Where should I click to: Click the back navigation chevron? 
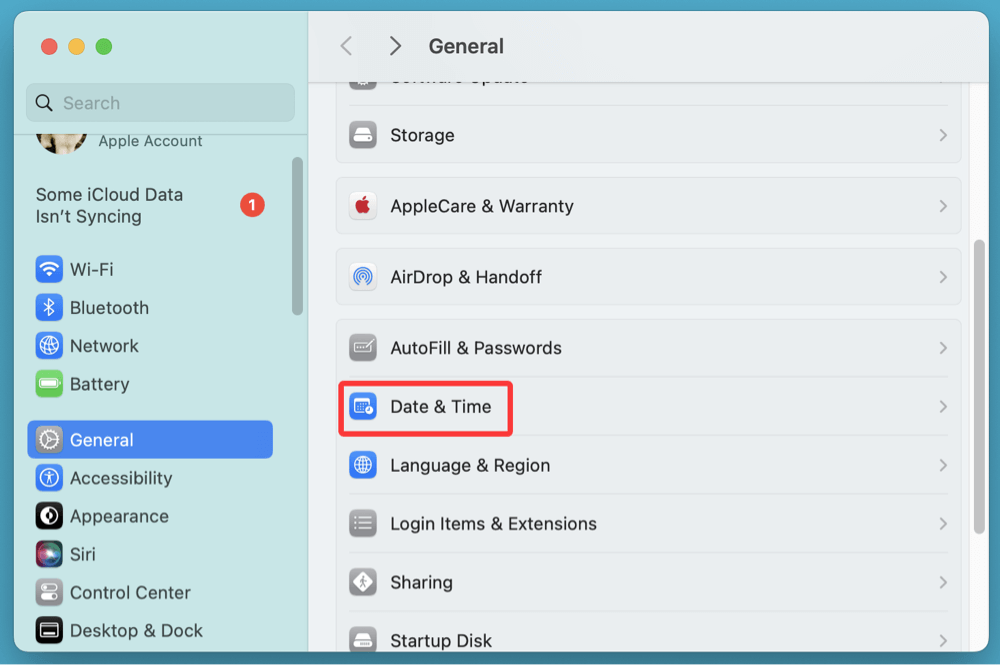point(346,46)
